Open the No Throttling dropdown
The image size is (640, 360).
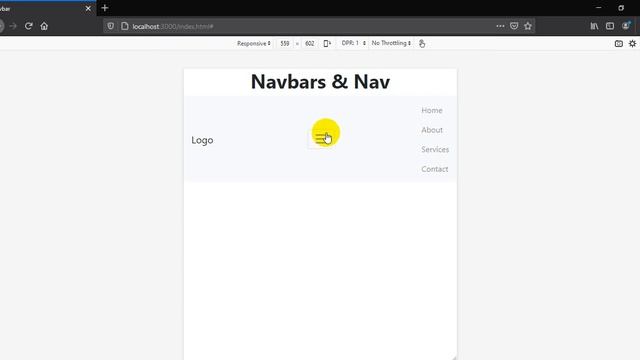pos(391,43)
